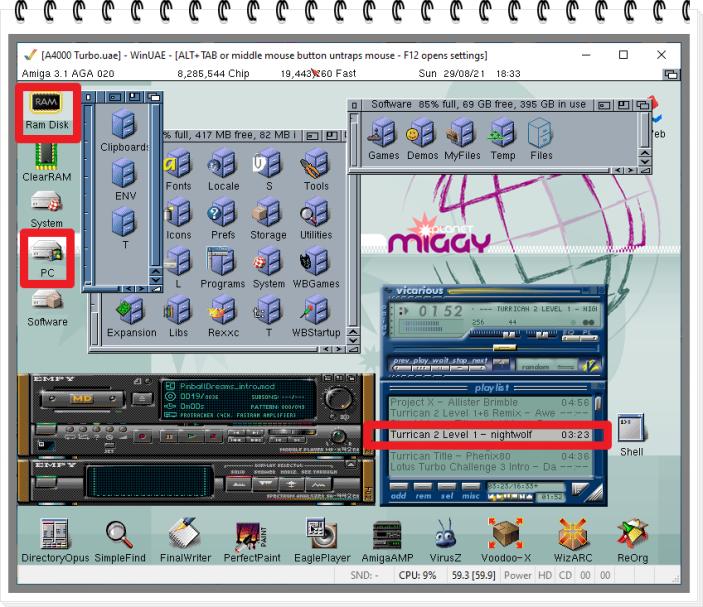Select the Expansion drawer in System window

pos(131,317)
